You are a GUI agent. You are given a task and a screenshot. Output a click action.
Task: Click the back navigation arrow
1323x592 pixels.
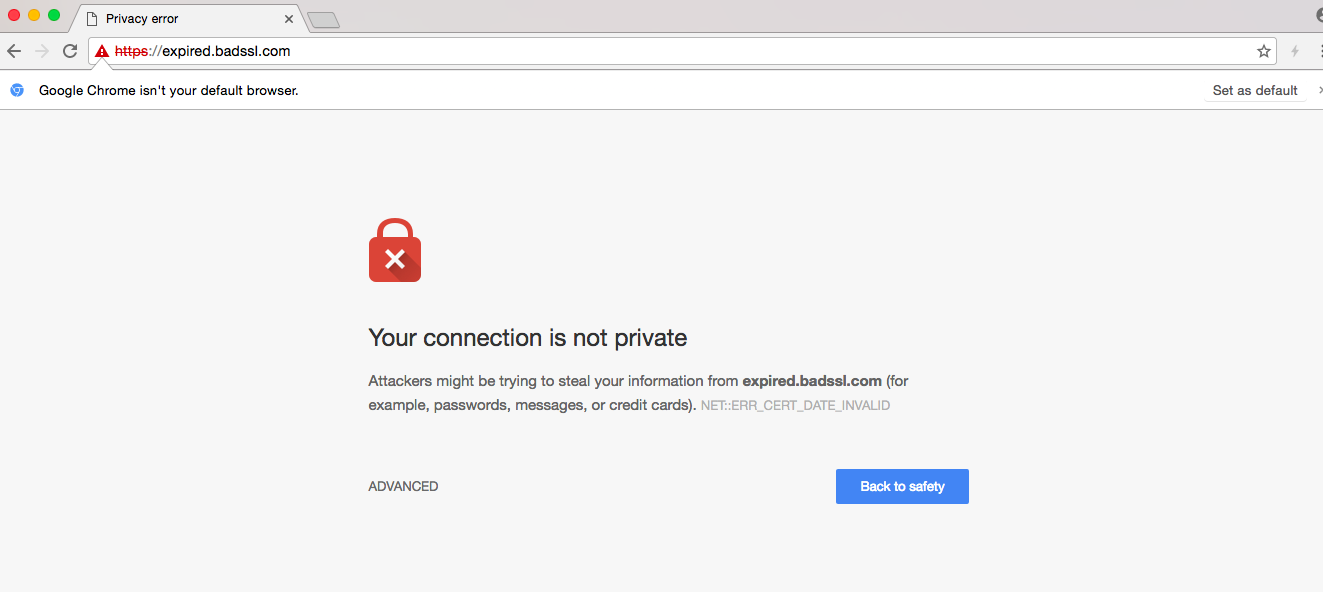click(14, 51)
